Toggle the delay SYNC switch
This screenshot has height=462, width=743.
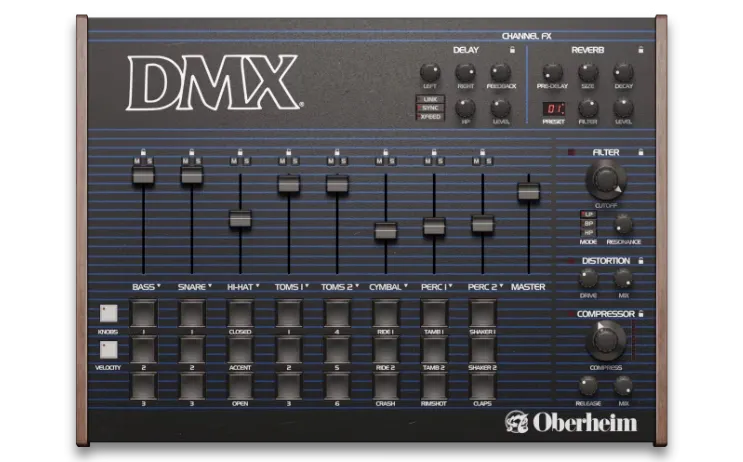click(430, 108)
